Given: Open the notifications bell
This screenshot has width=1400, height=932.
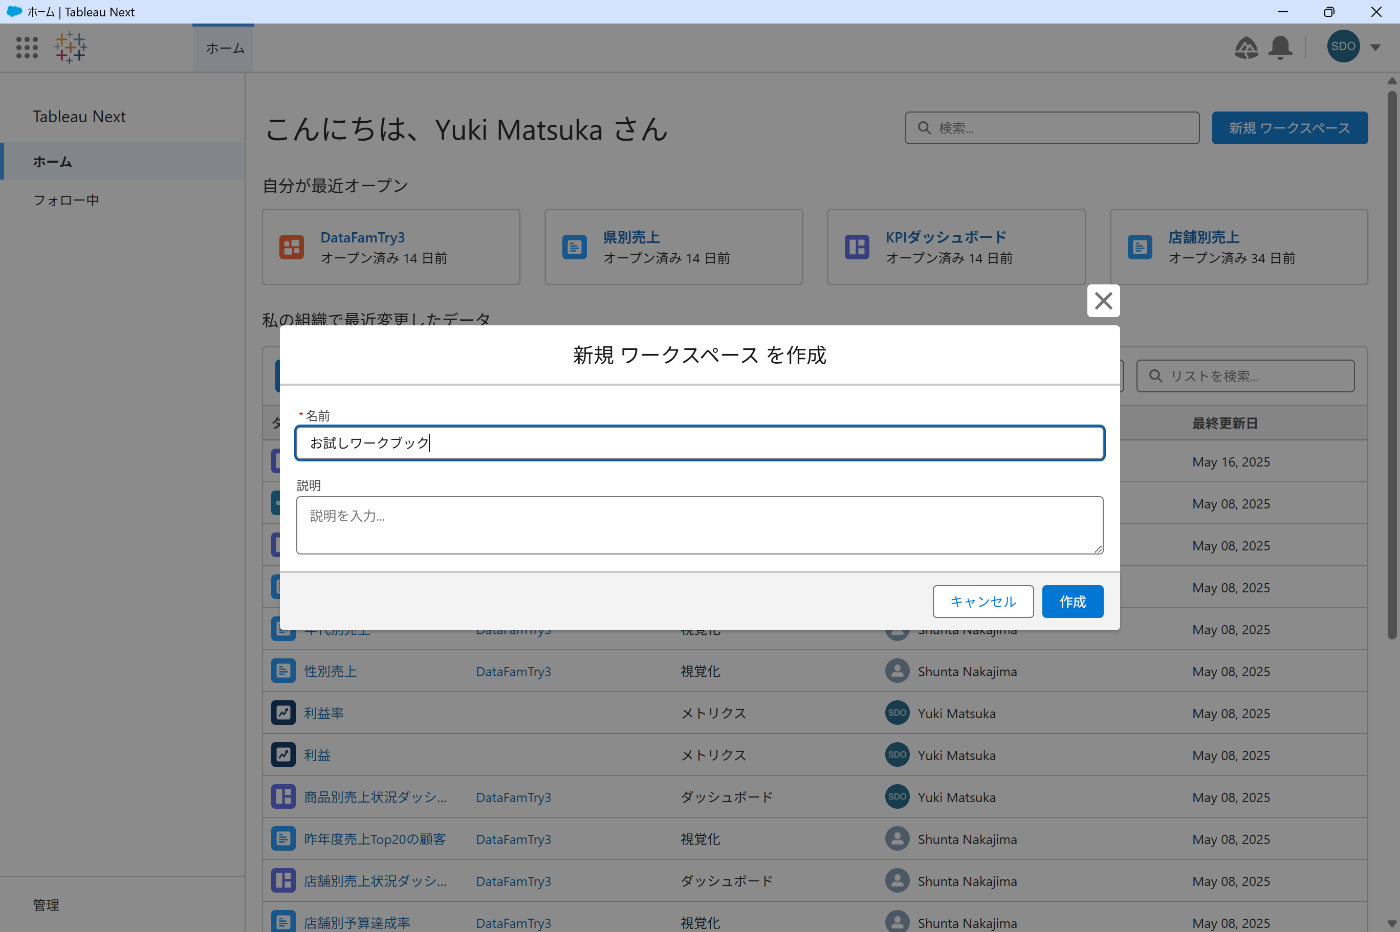Looking at the screenshot, I should 1280,47.
